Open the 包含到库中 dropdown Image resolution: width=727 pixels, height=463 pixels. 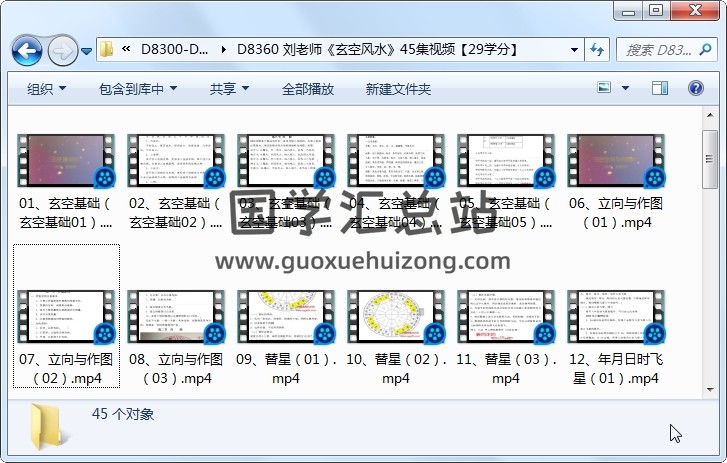coord(138,89)
